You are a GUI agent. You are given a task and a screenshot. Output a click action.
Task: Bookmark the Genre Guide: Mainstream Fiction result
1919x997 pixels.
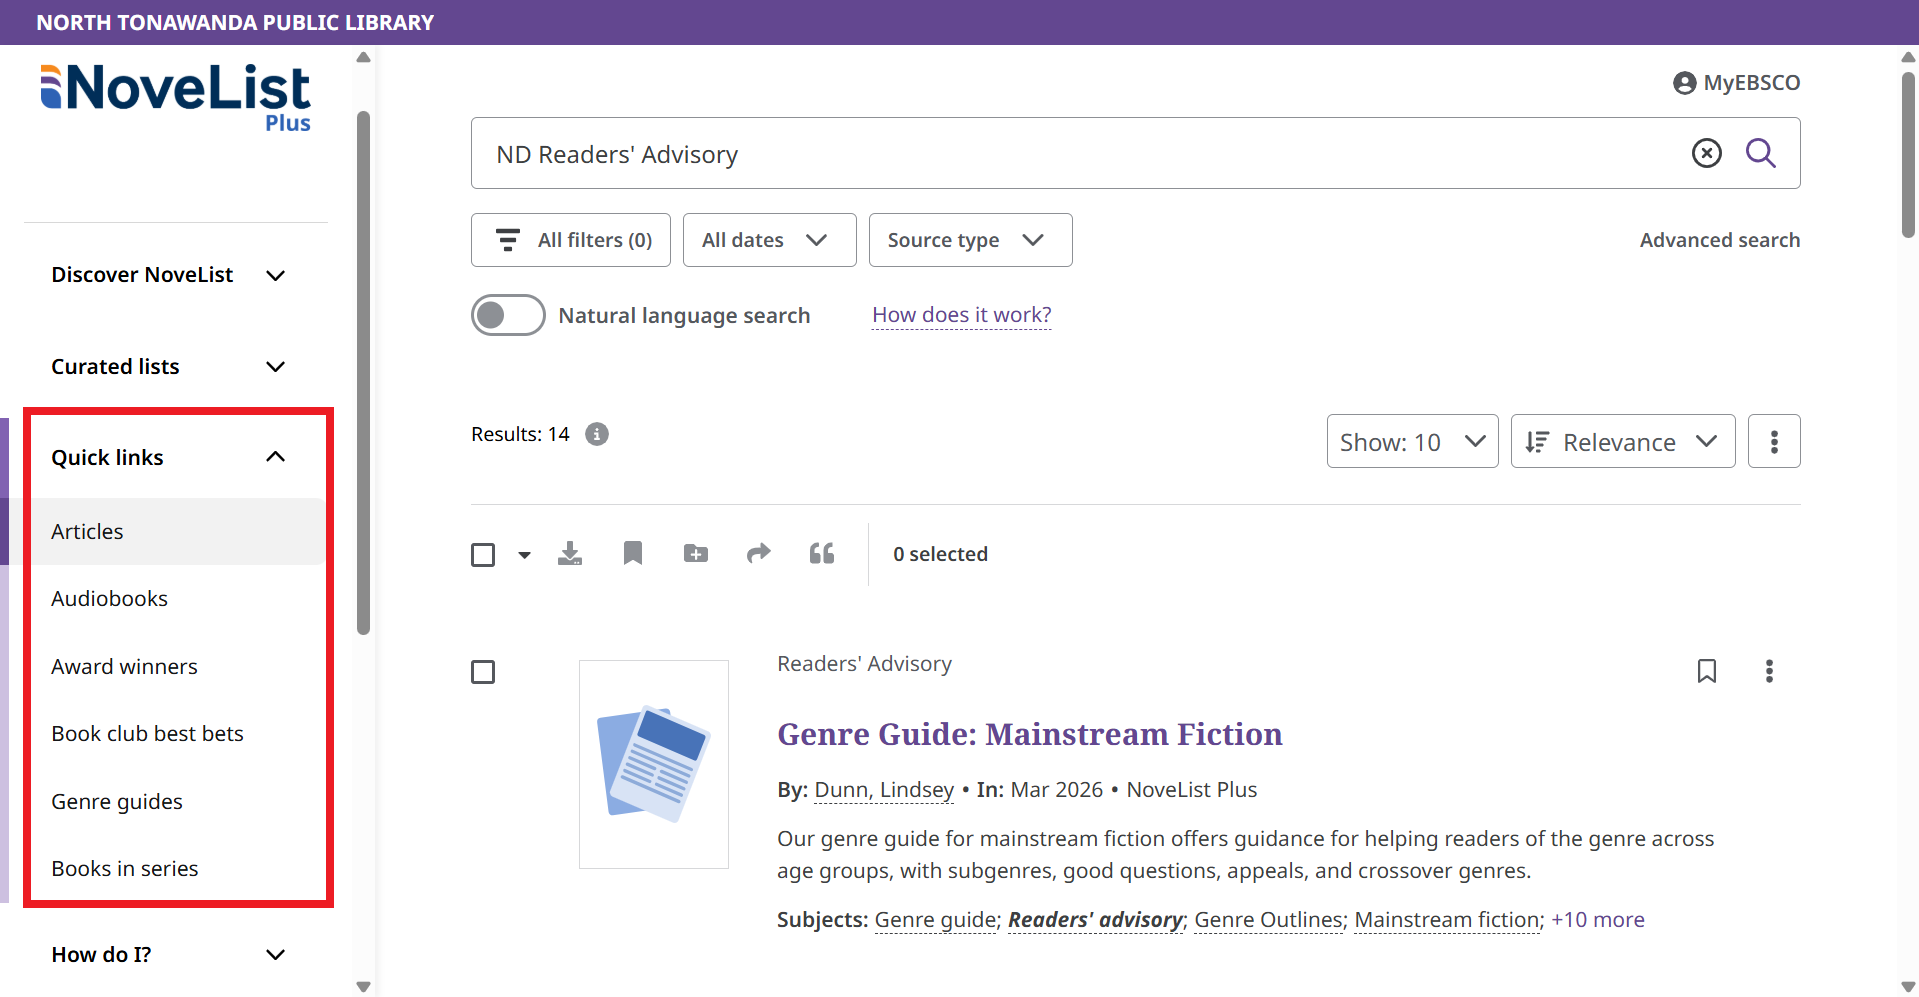1707,671
